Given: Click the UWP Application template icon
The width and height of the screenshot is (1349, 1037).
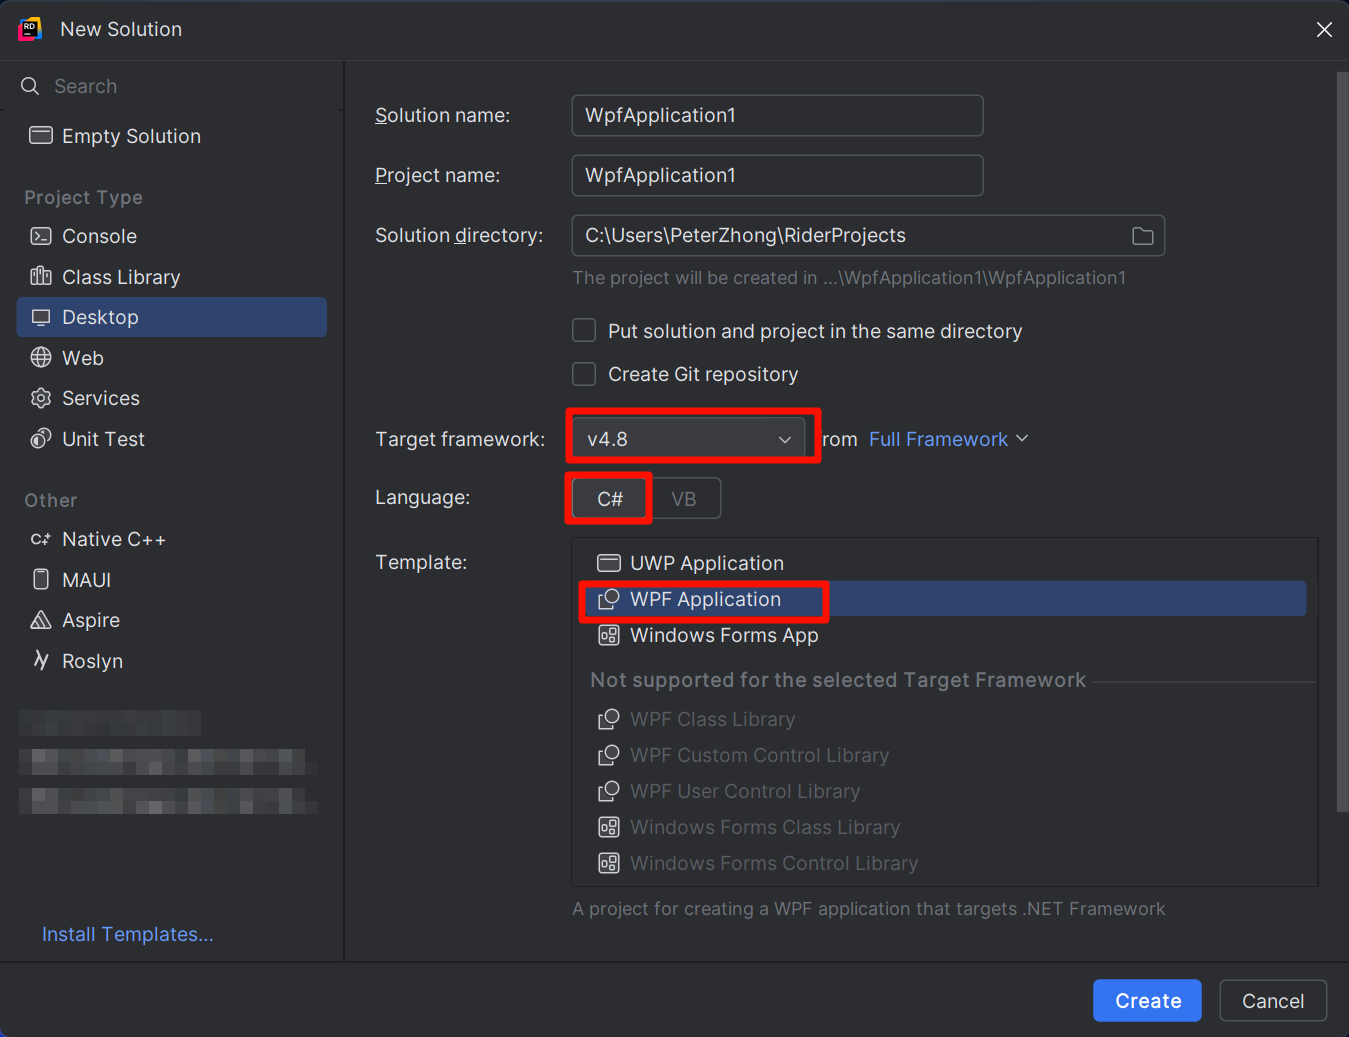Looking at the screenshot, I should pyautogui.click(x=609, y=563).
